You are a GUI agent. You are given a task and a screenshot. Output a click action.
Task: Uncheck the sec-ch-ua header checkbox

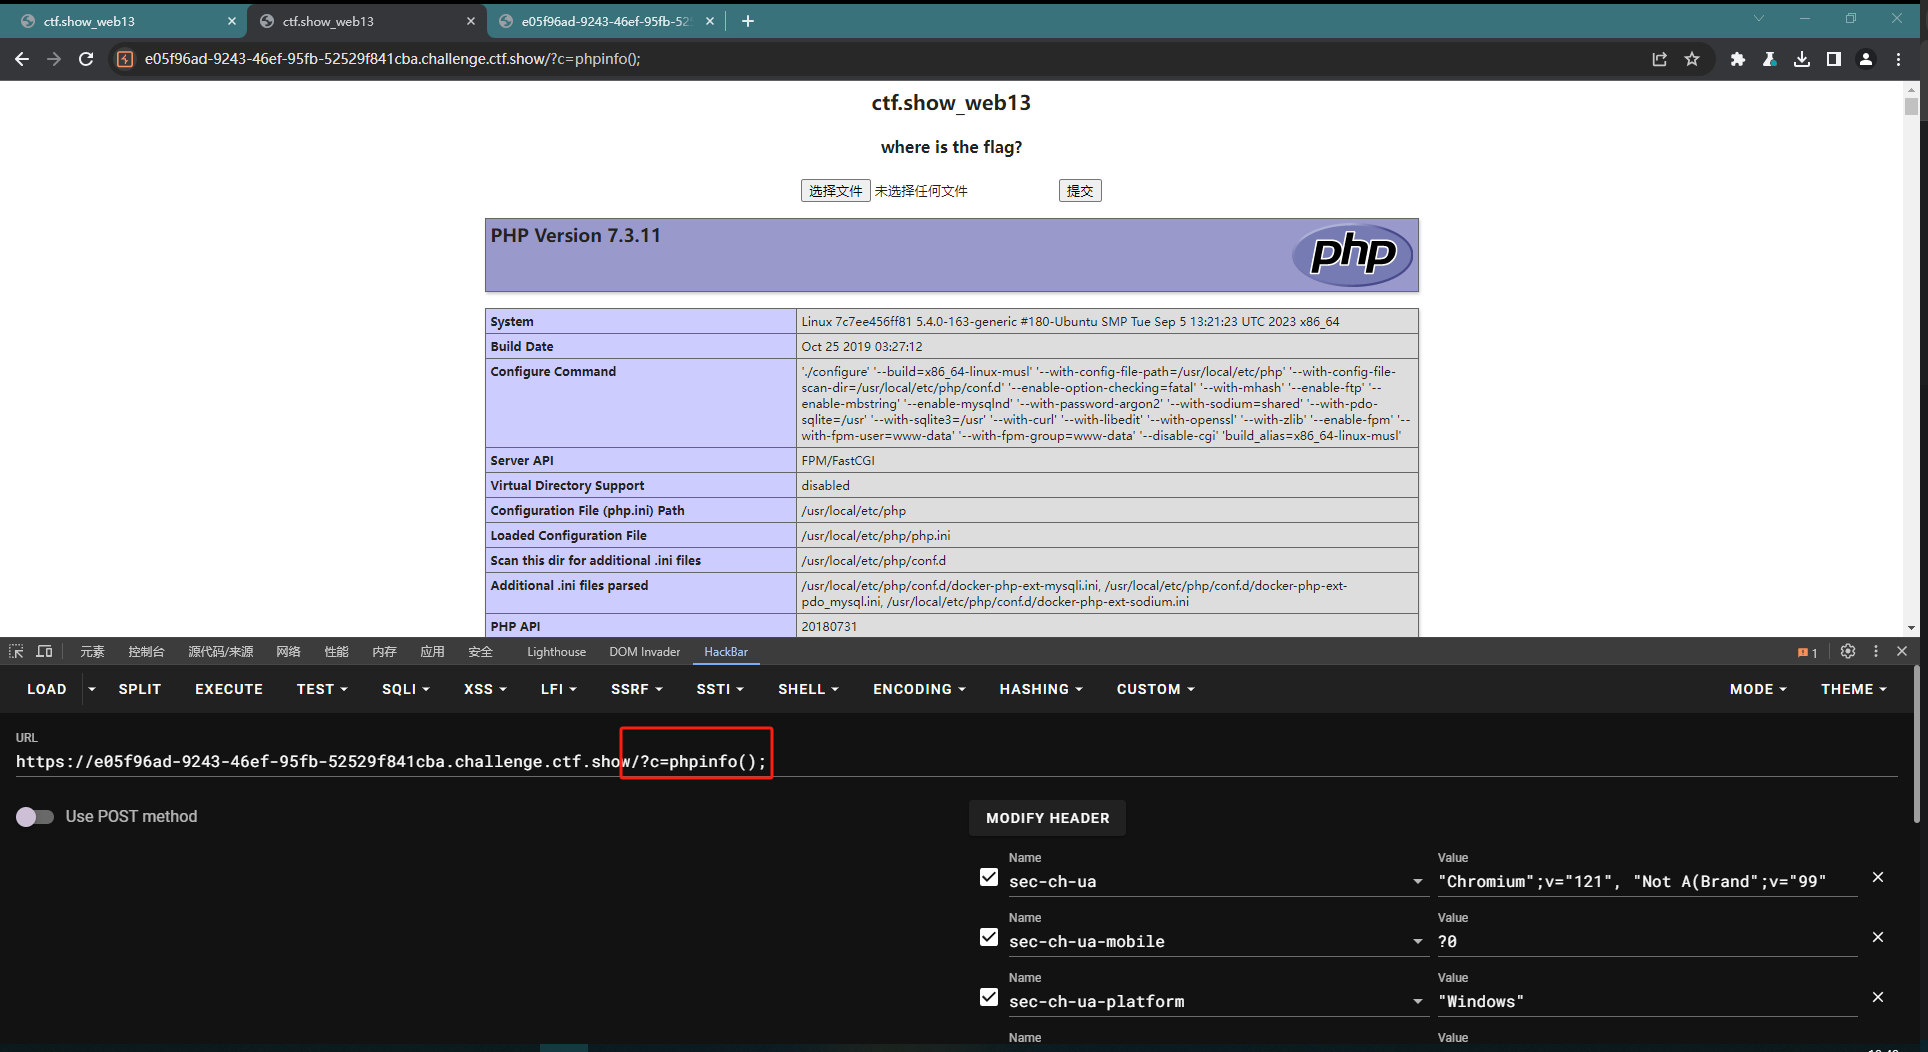989,877
